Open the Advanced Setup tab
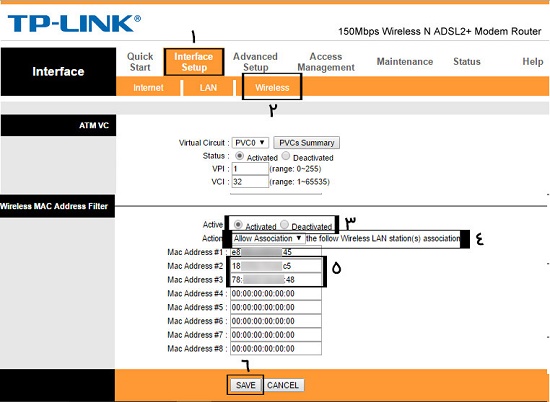 point(255,62)
